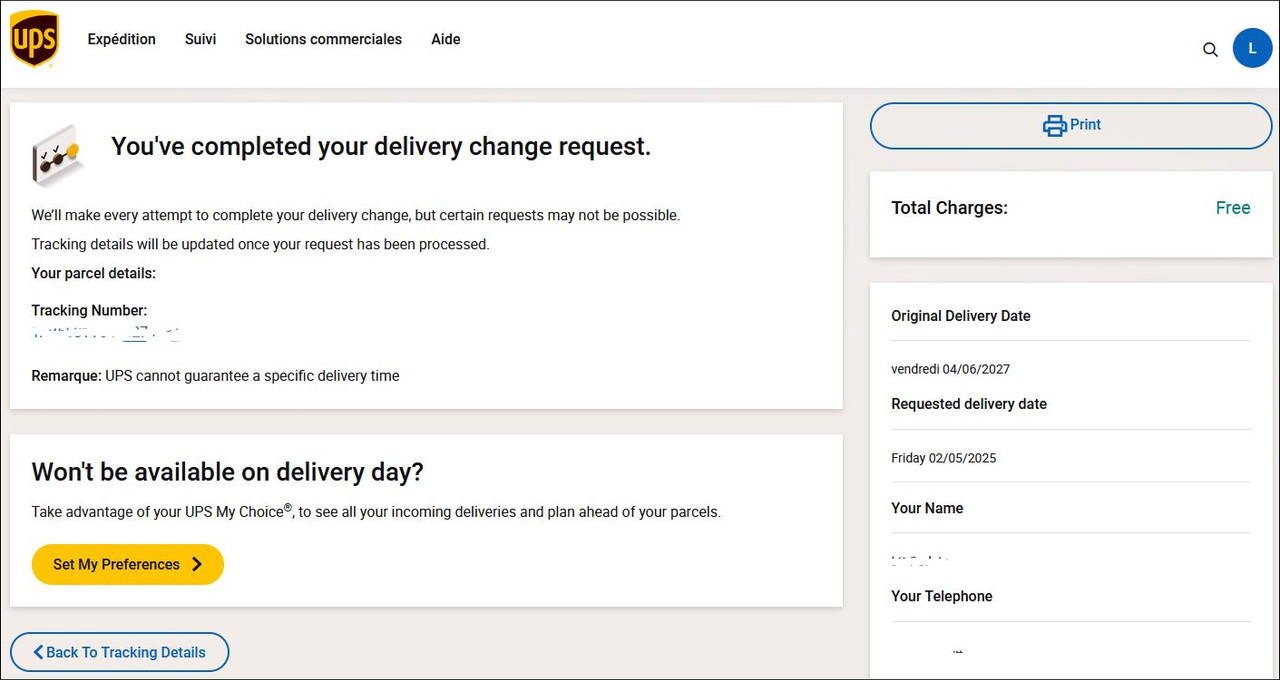Select the date vendredi 04/06/2027

(951, 369)
